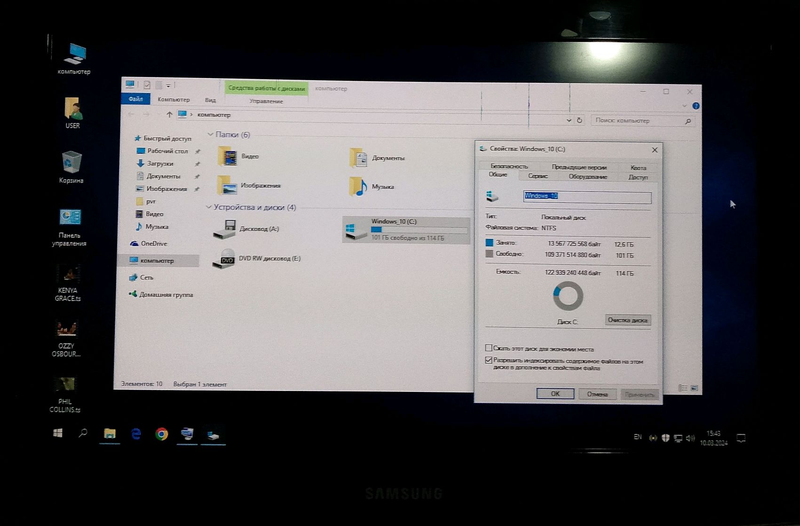Open the Вид ribbon tab
800x526 pixels.
(210, 100)
